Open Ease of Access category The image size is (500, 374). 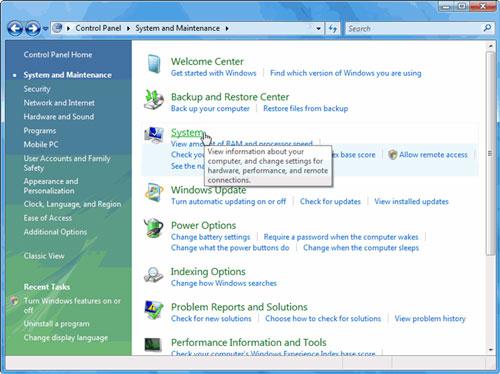point(48,218)
